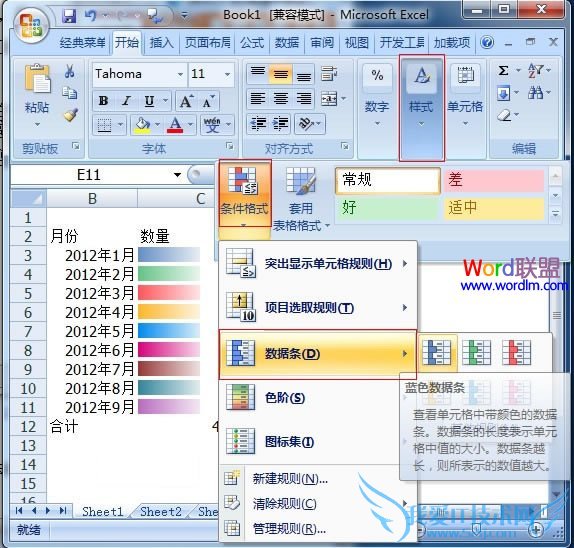
Task: Align text right
Action: pos(303,98)
